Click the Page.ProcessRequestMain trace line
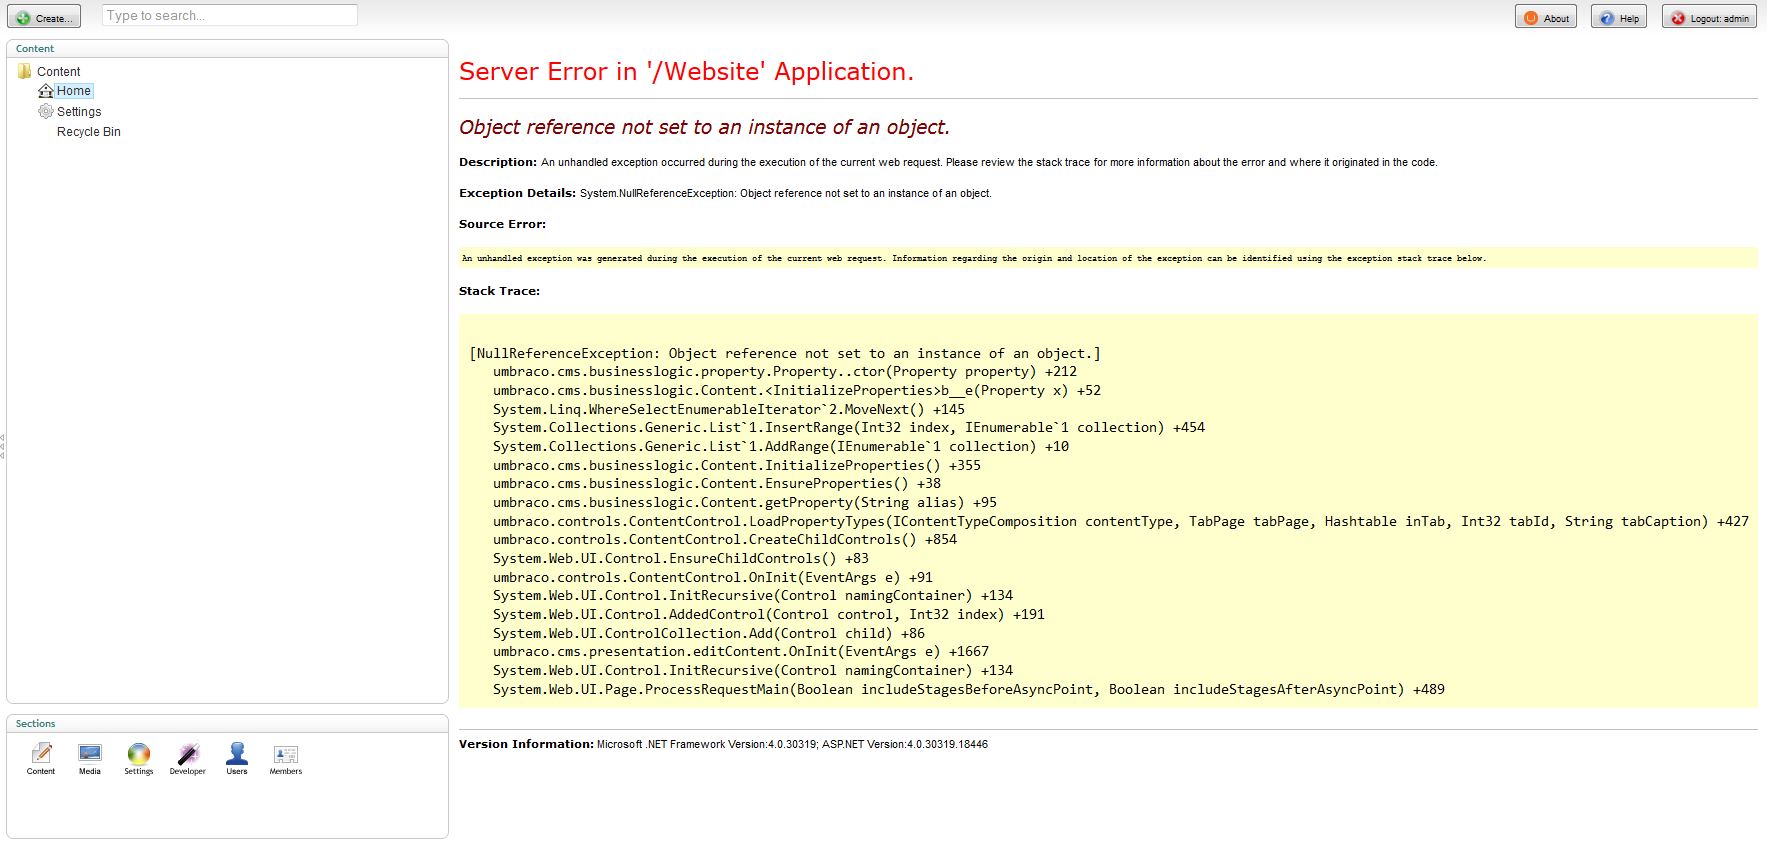The image size is (1767, 845). click(x=969, y=689)
